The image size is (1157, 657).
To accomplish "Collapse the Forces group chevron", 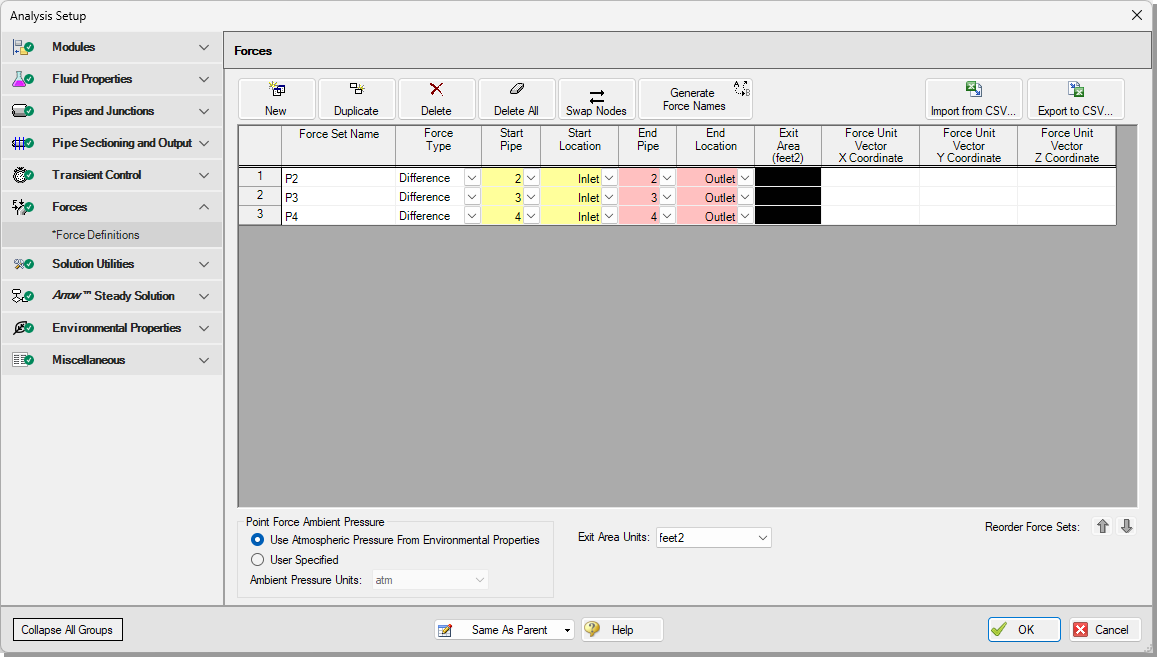I will pyautogui.click(x=204, y=207).
